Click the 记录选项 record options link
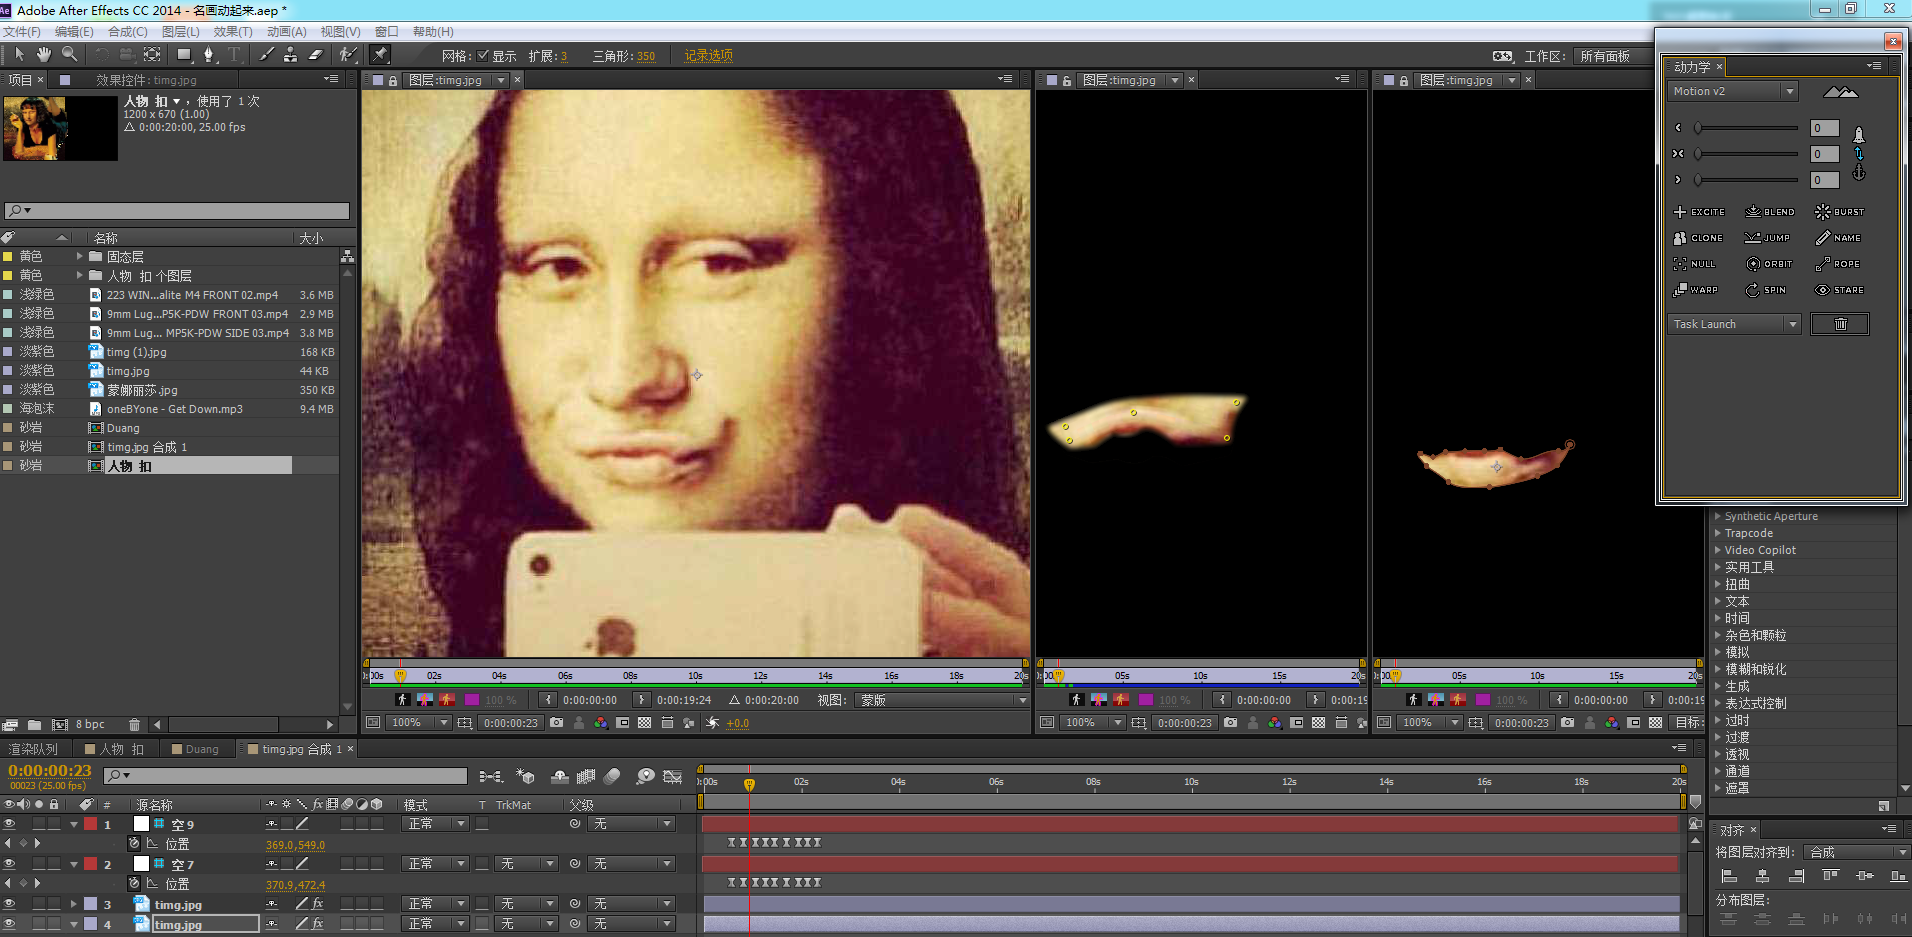Screen dimensions: 1912x937 (709, 56)
